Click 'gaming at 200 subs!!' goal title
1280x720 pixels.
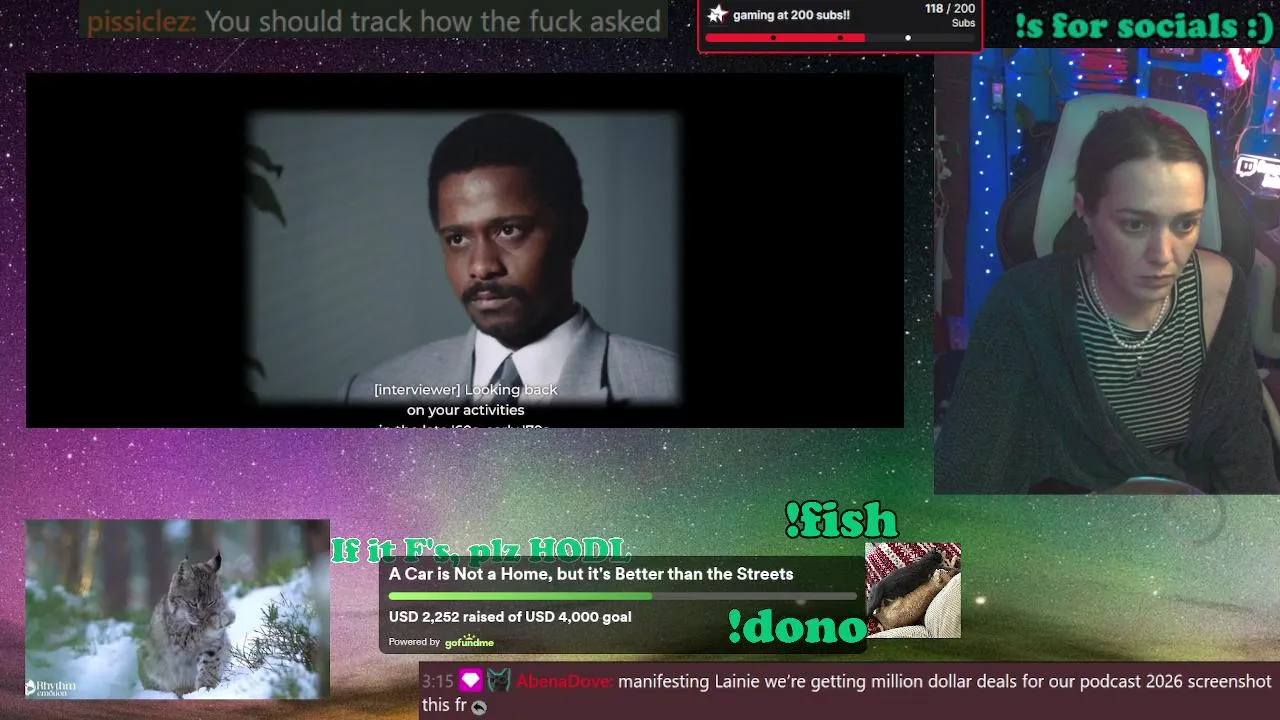click(791, 15)
